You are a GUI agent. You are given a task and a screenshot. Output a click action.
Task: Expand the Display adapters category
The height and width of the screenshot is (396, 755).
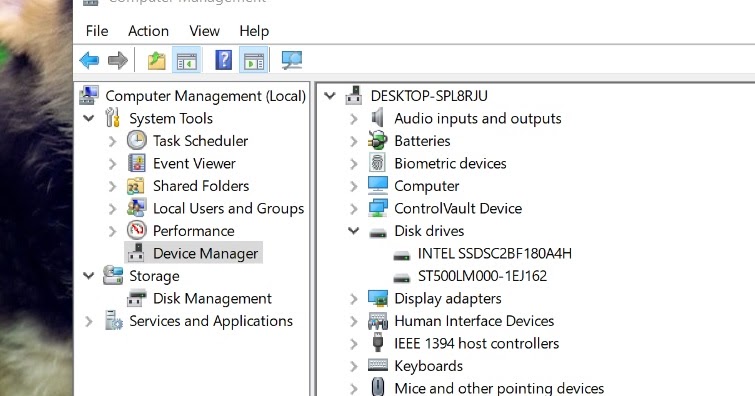354,299
